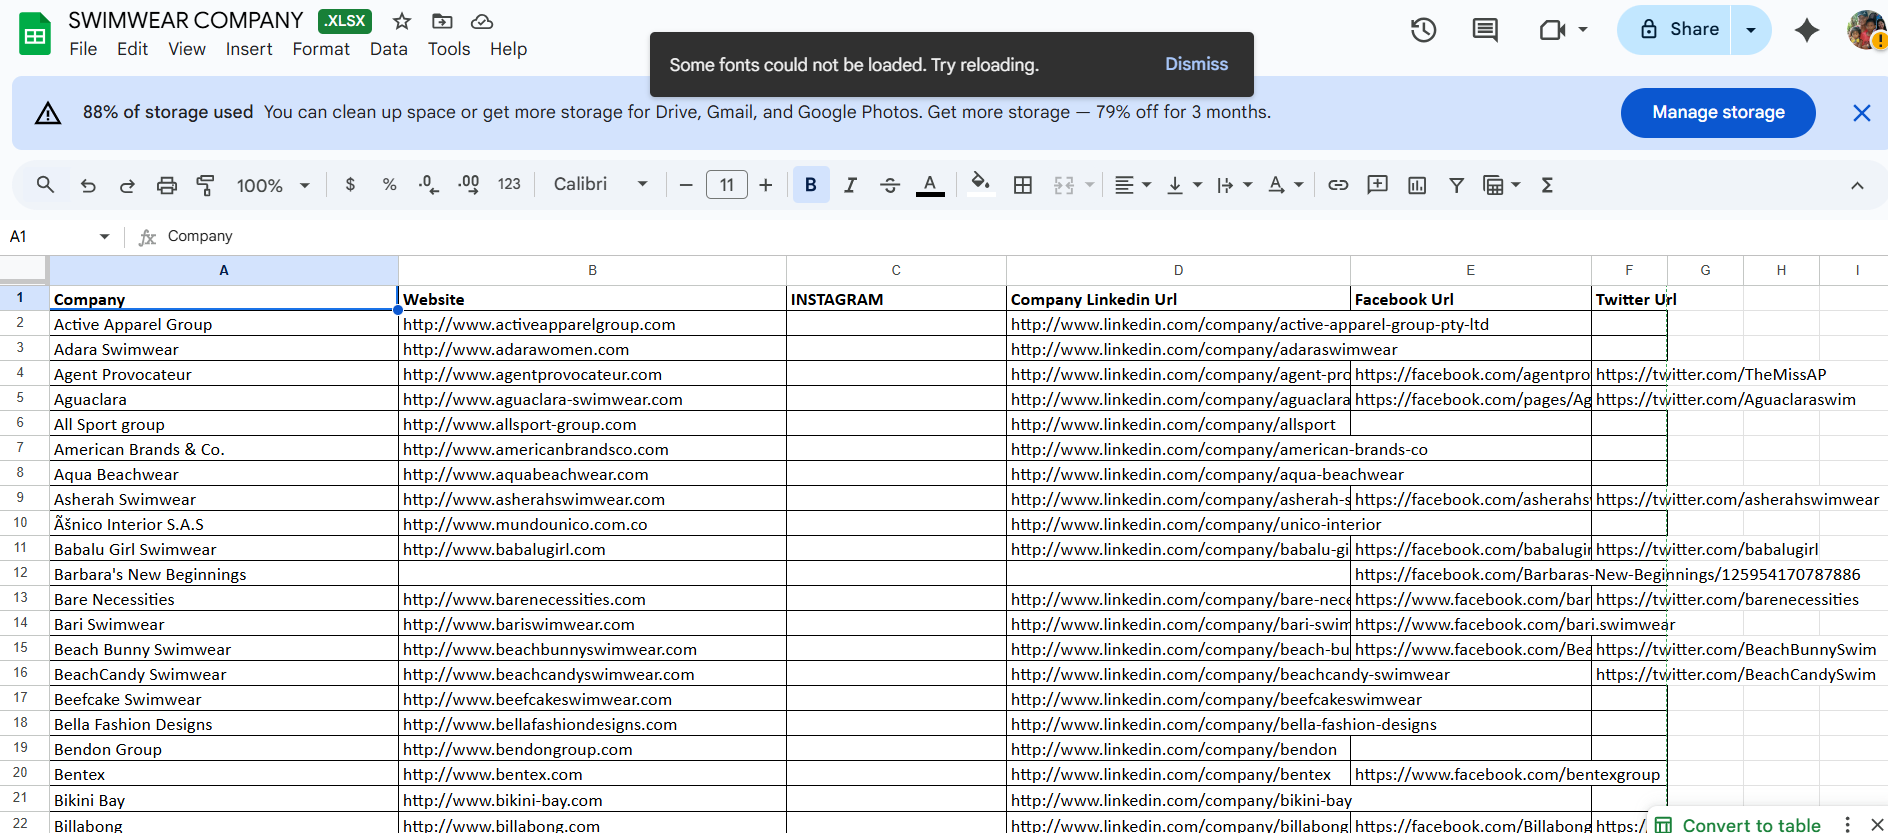1888x833 pixels.
Task: Open the borders menu
Action: click(x=1023, y=185)
